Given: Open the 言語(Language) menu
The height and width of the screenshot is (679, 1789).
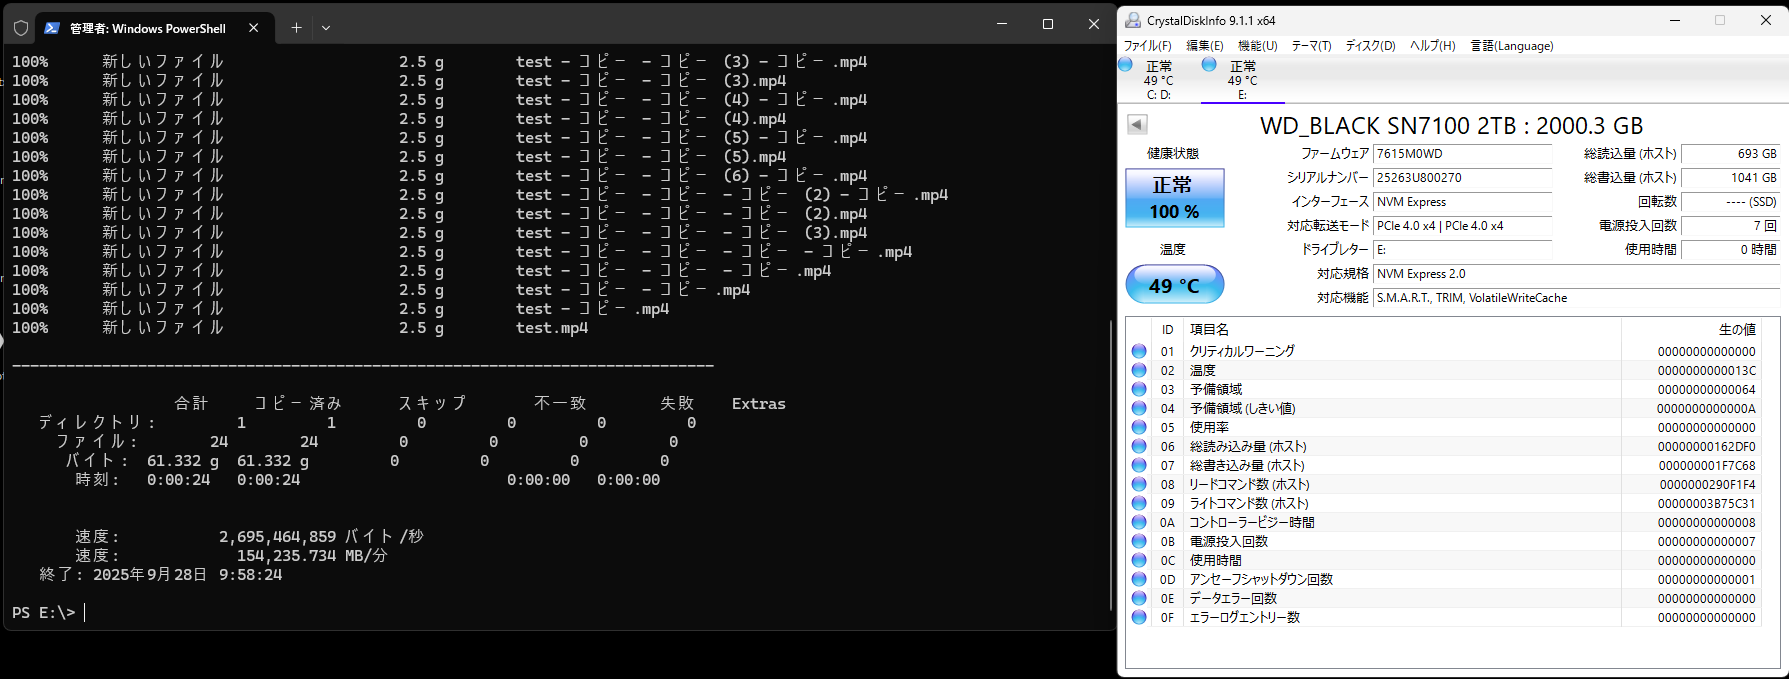Looking at the screenshot, I should [x=1511, y=46].
